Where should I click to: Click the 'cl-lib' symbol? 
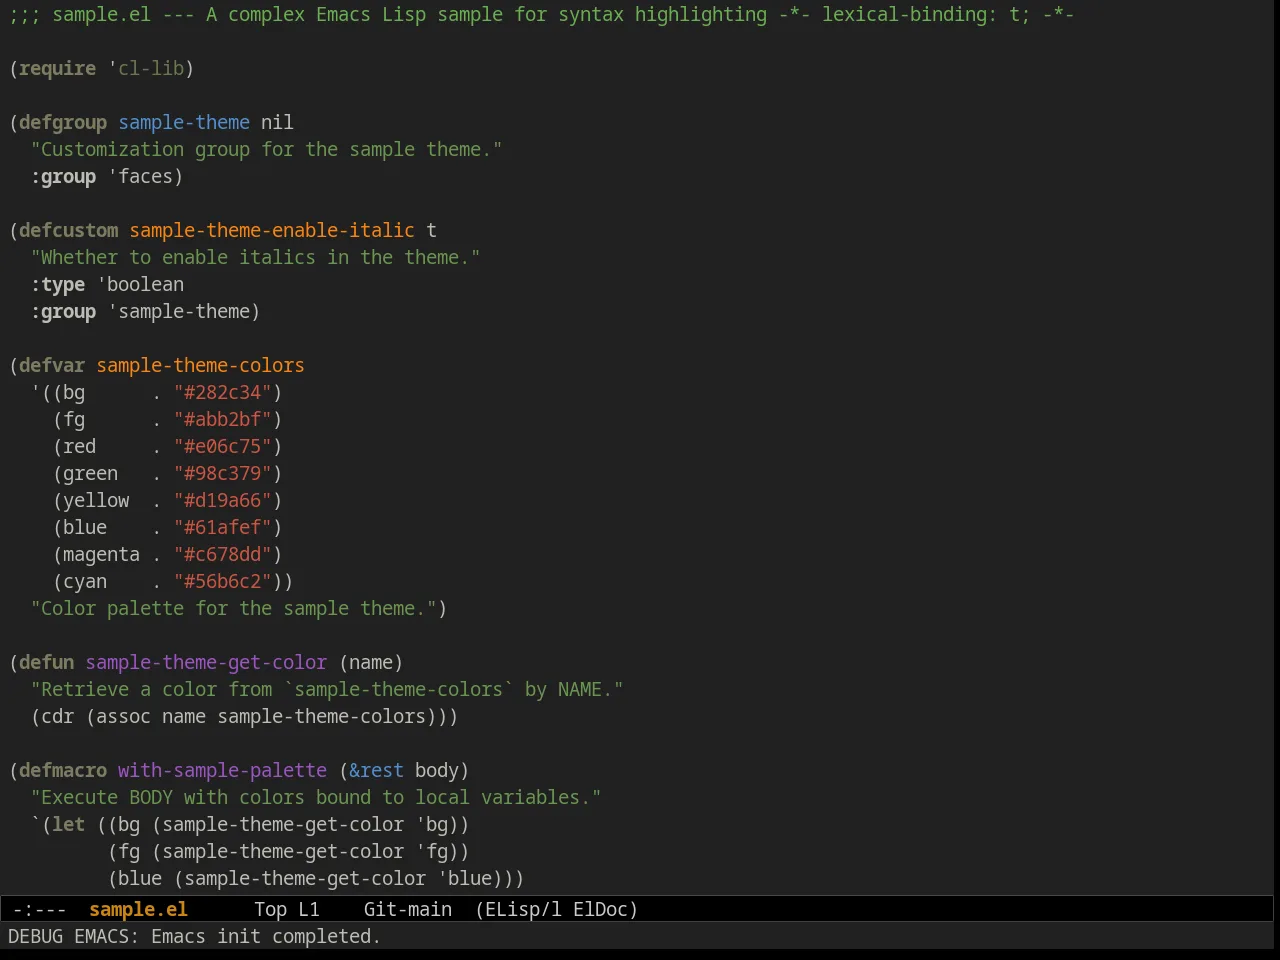pyautogui.click(x=150, y=68)
